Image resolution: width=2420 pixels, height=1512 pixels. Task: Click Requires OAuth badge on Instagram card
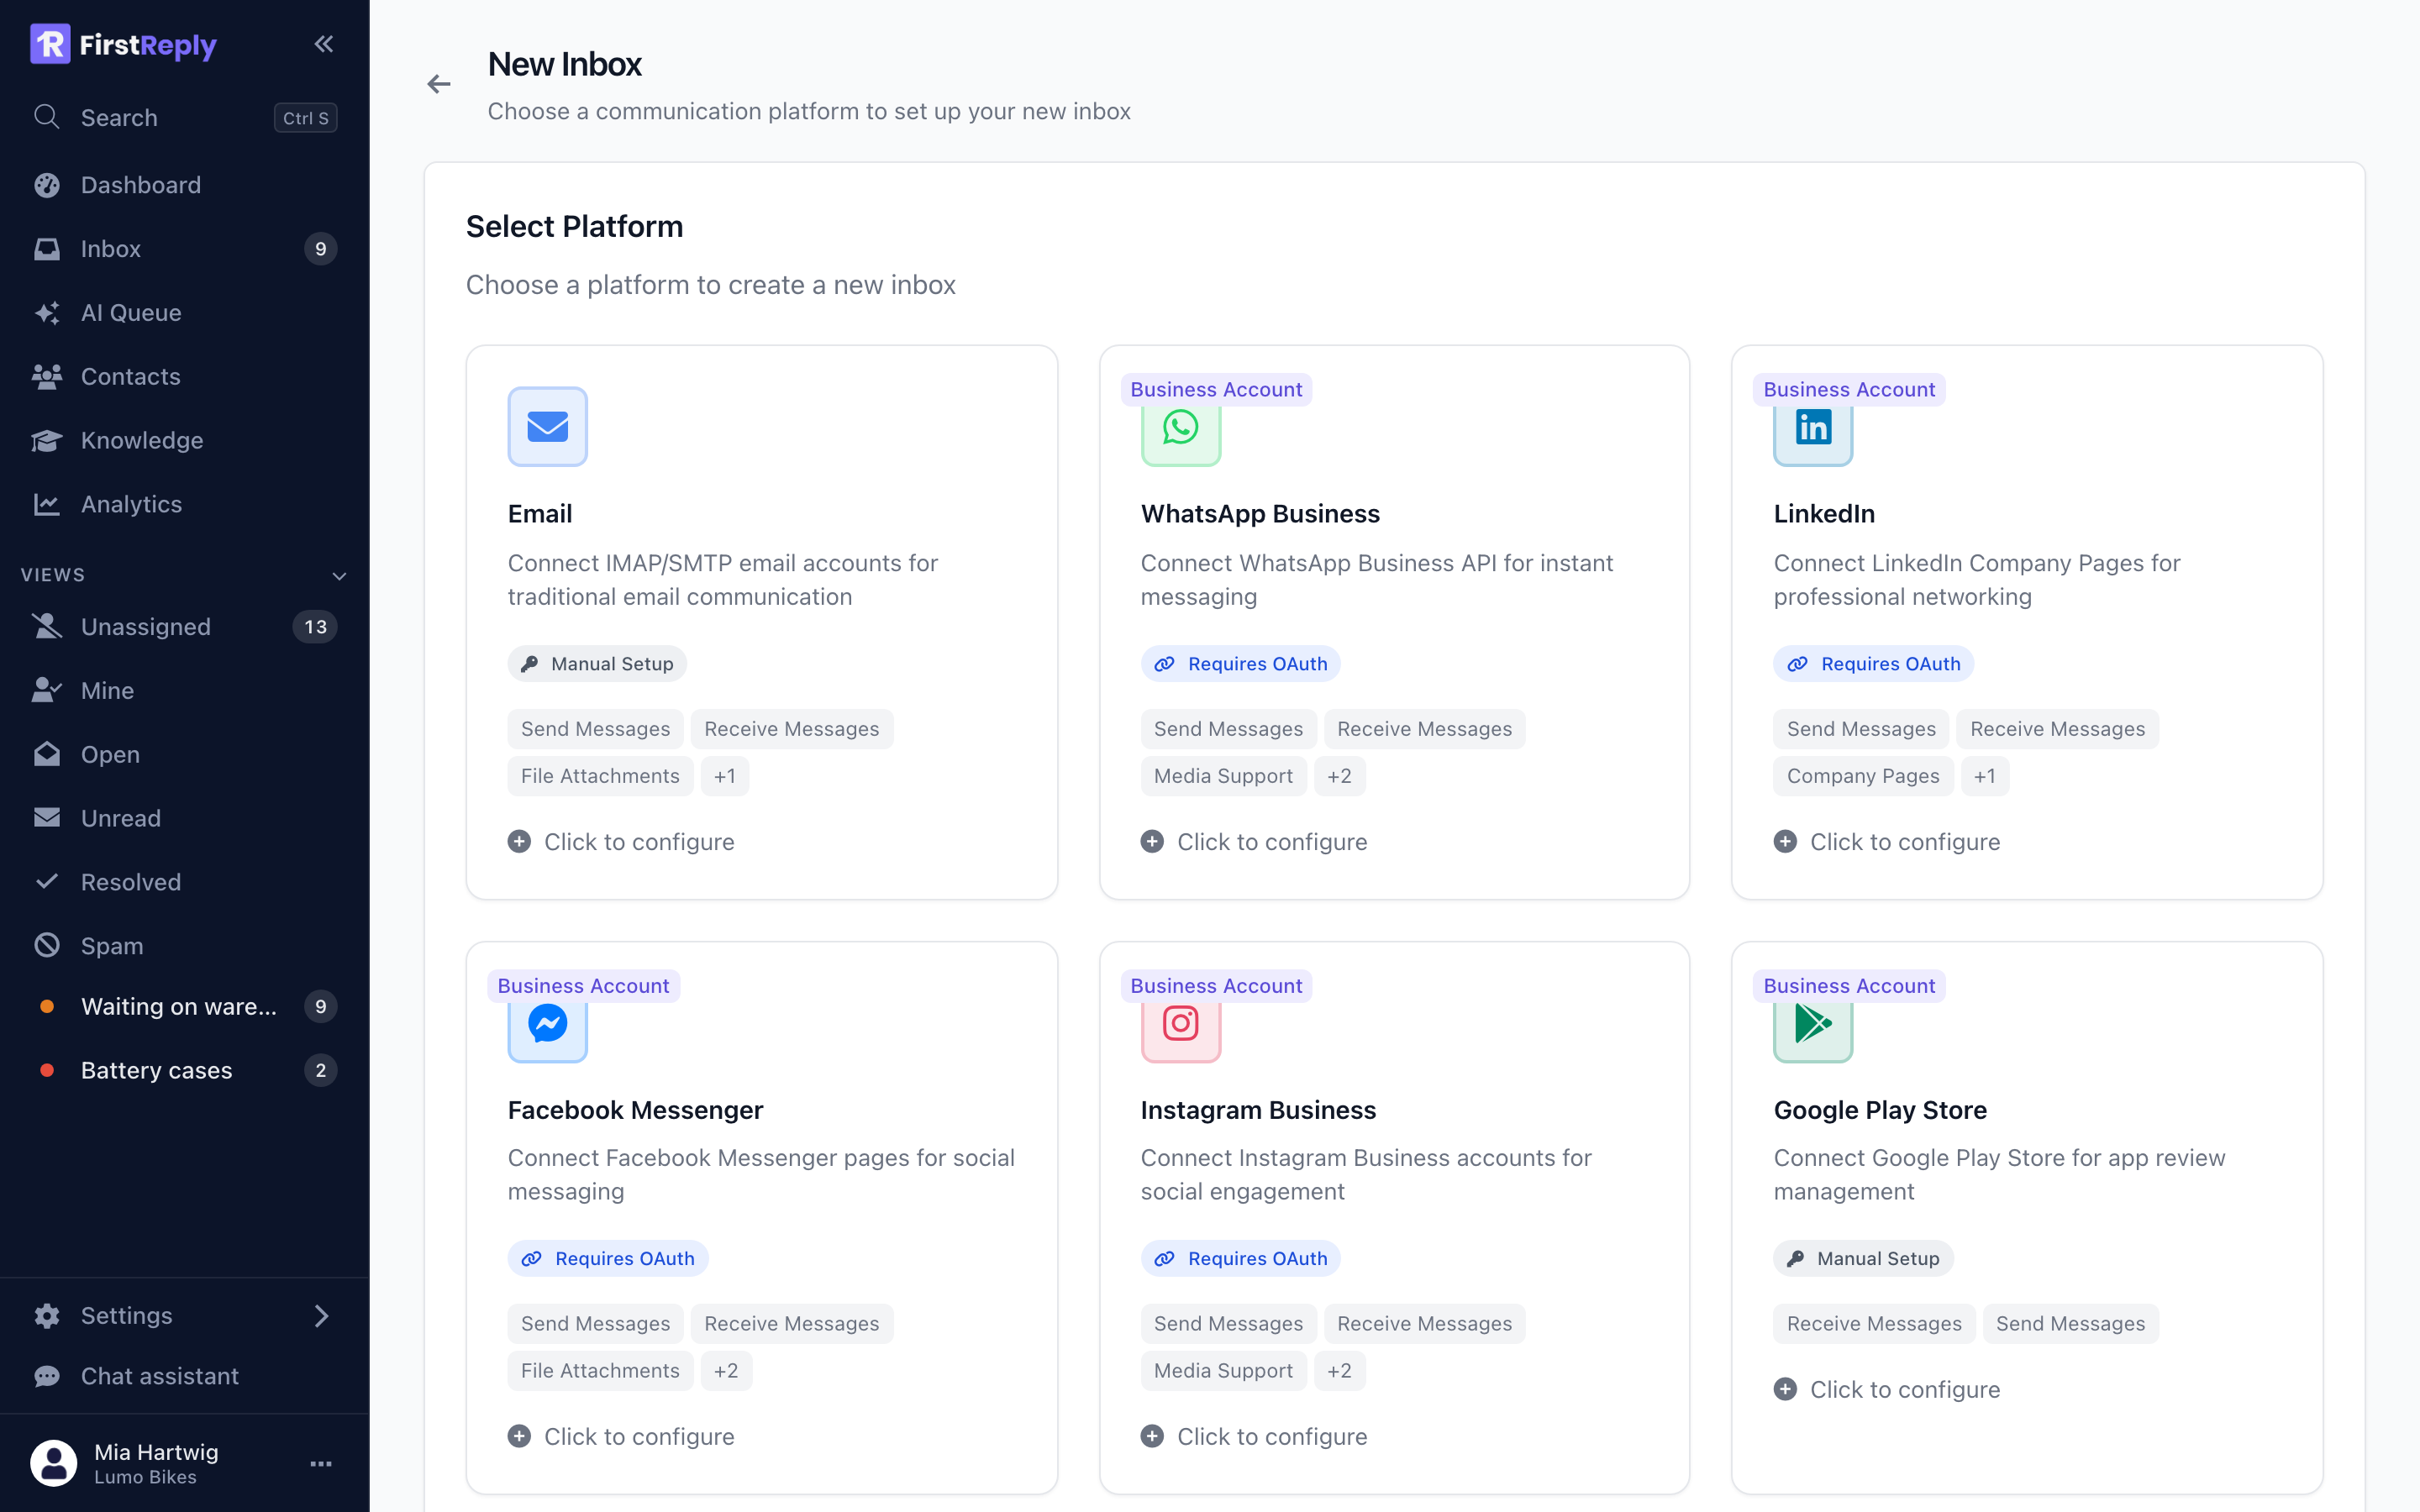pos(1240,1259)
